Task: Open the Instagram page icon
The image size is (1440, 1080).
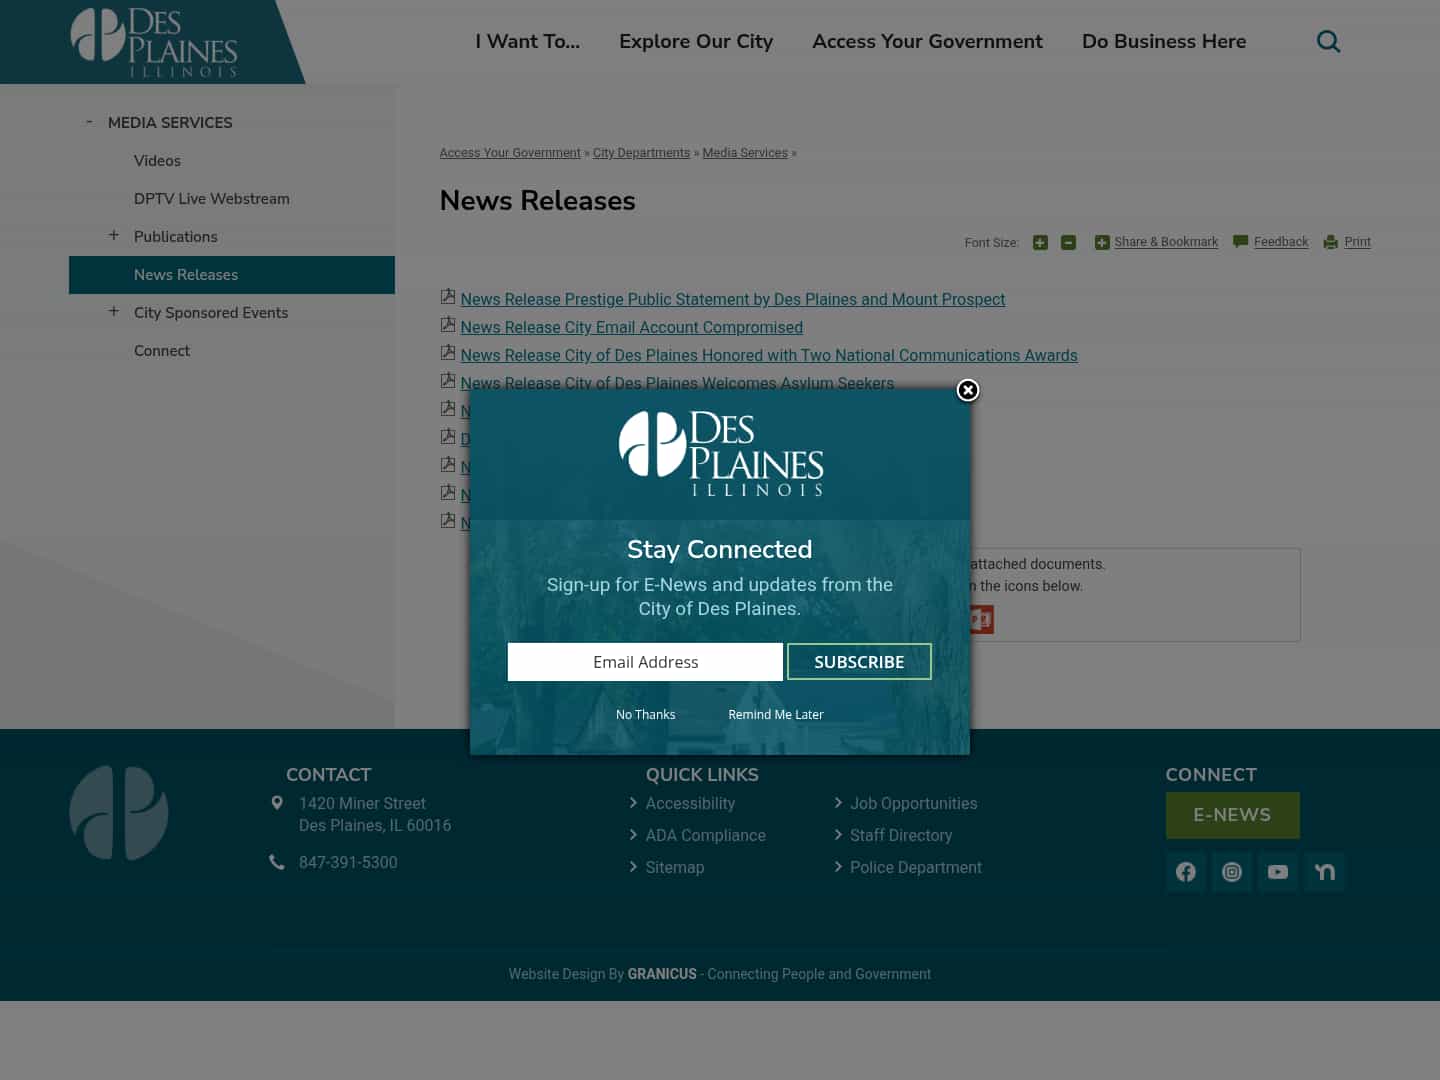Action: [1232, 872]
